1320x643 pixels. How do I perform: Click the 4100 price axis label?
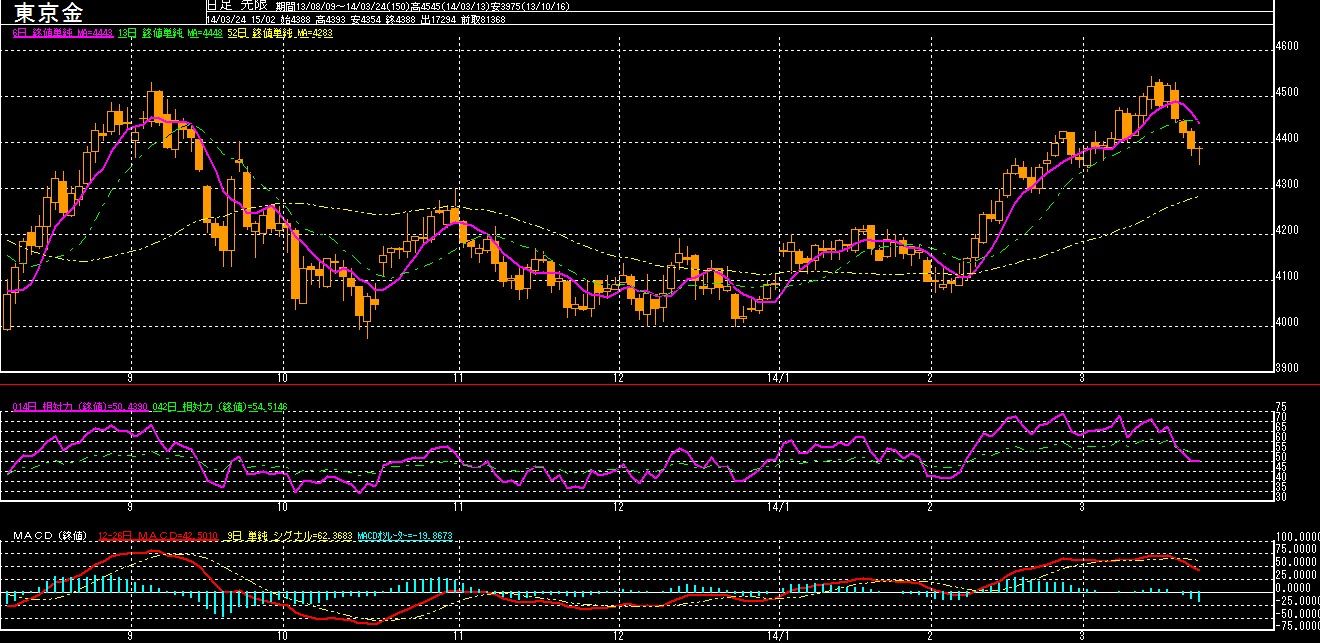(x=1287, y=276)
